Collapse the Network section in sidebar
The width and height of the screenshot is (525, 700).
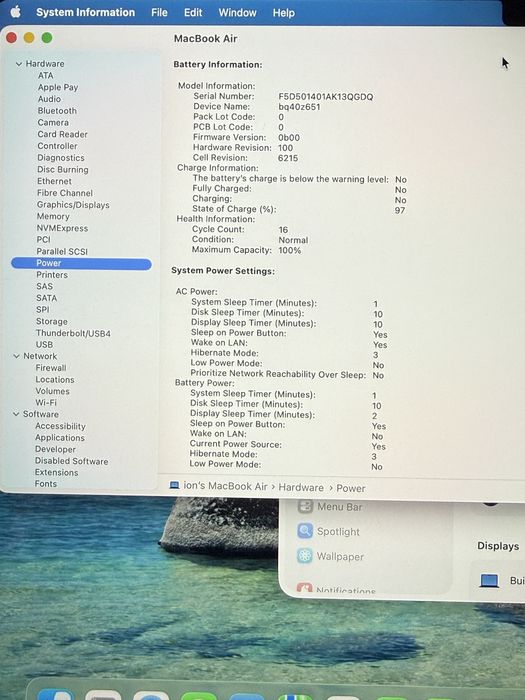(x=17, y=356)
